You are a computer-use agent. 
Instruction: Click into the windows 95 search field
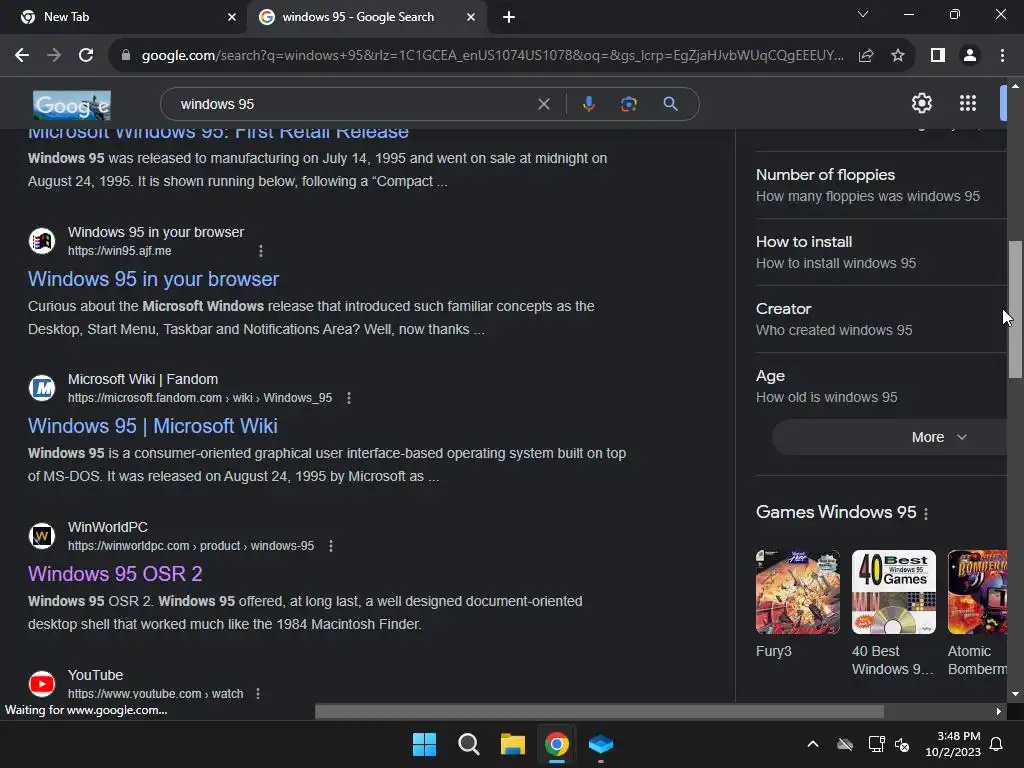tap(353, 104)
